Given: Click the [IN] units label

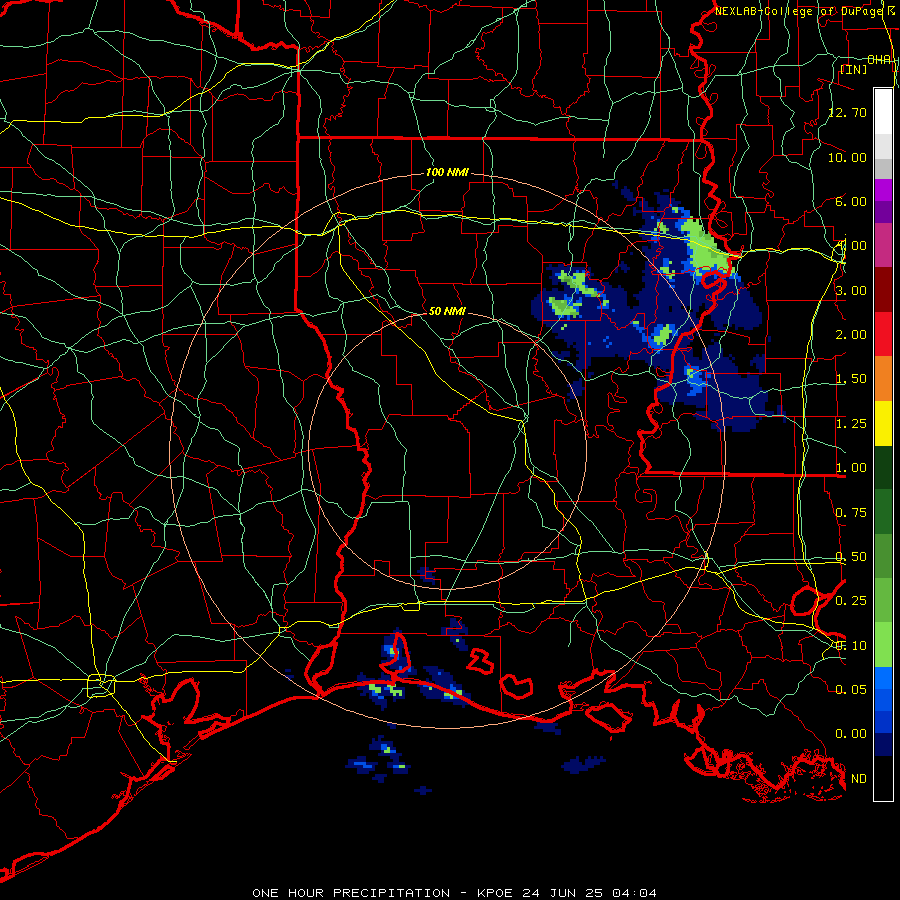Looking at the screenshot, I should (x=854, y=69).
